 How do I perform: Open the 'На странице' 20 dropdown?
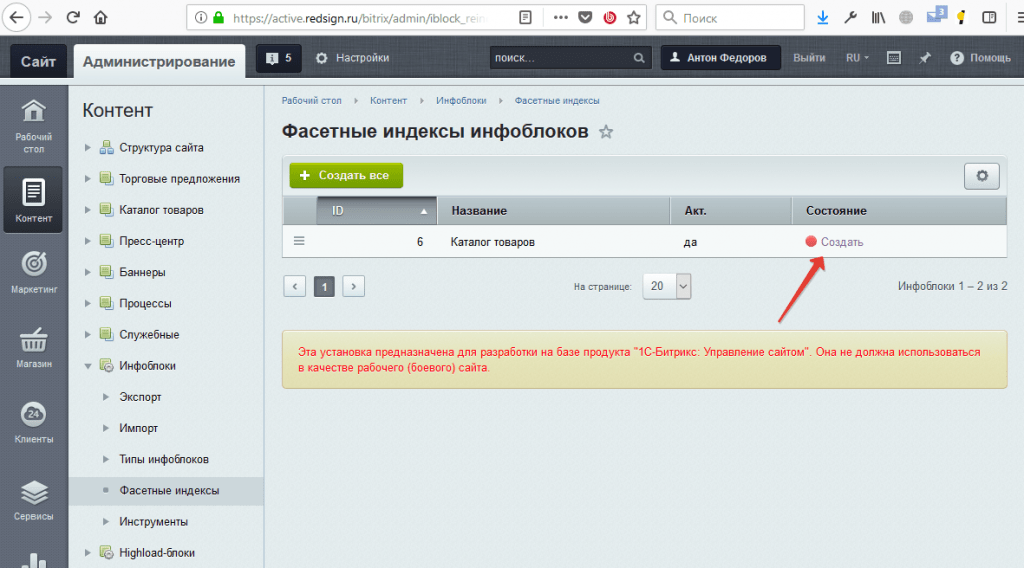(x=667, y=286)
